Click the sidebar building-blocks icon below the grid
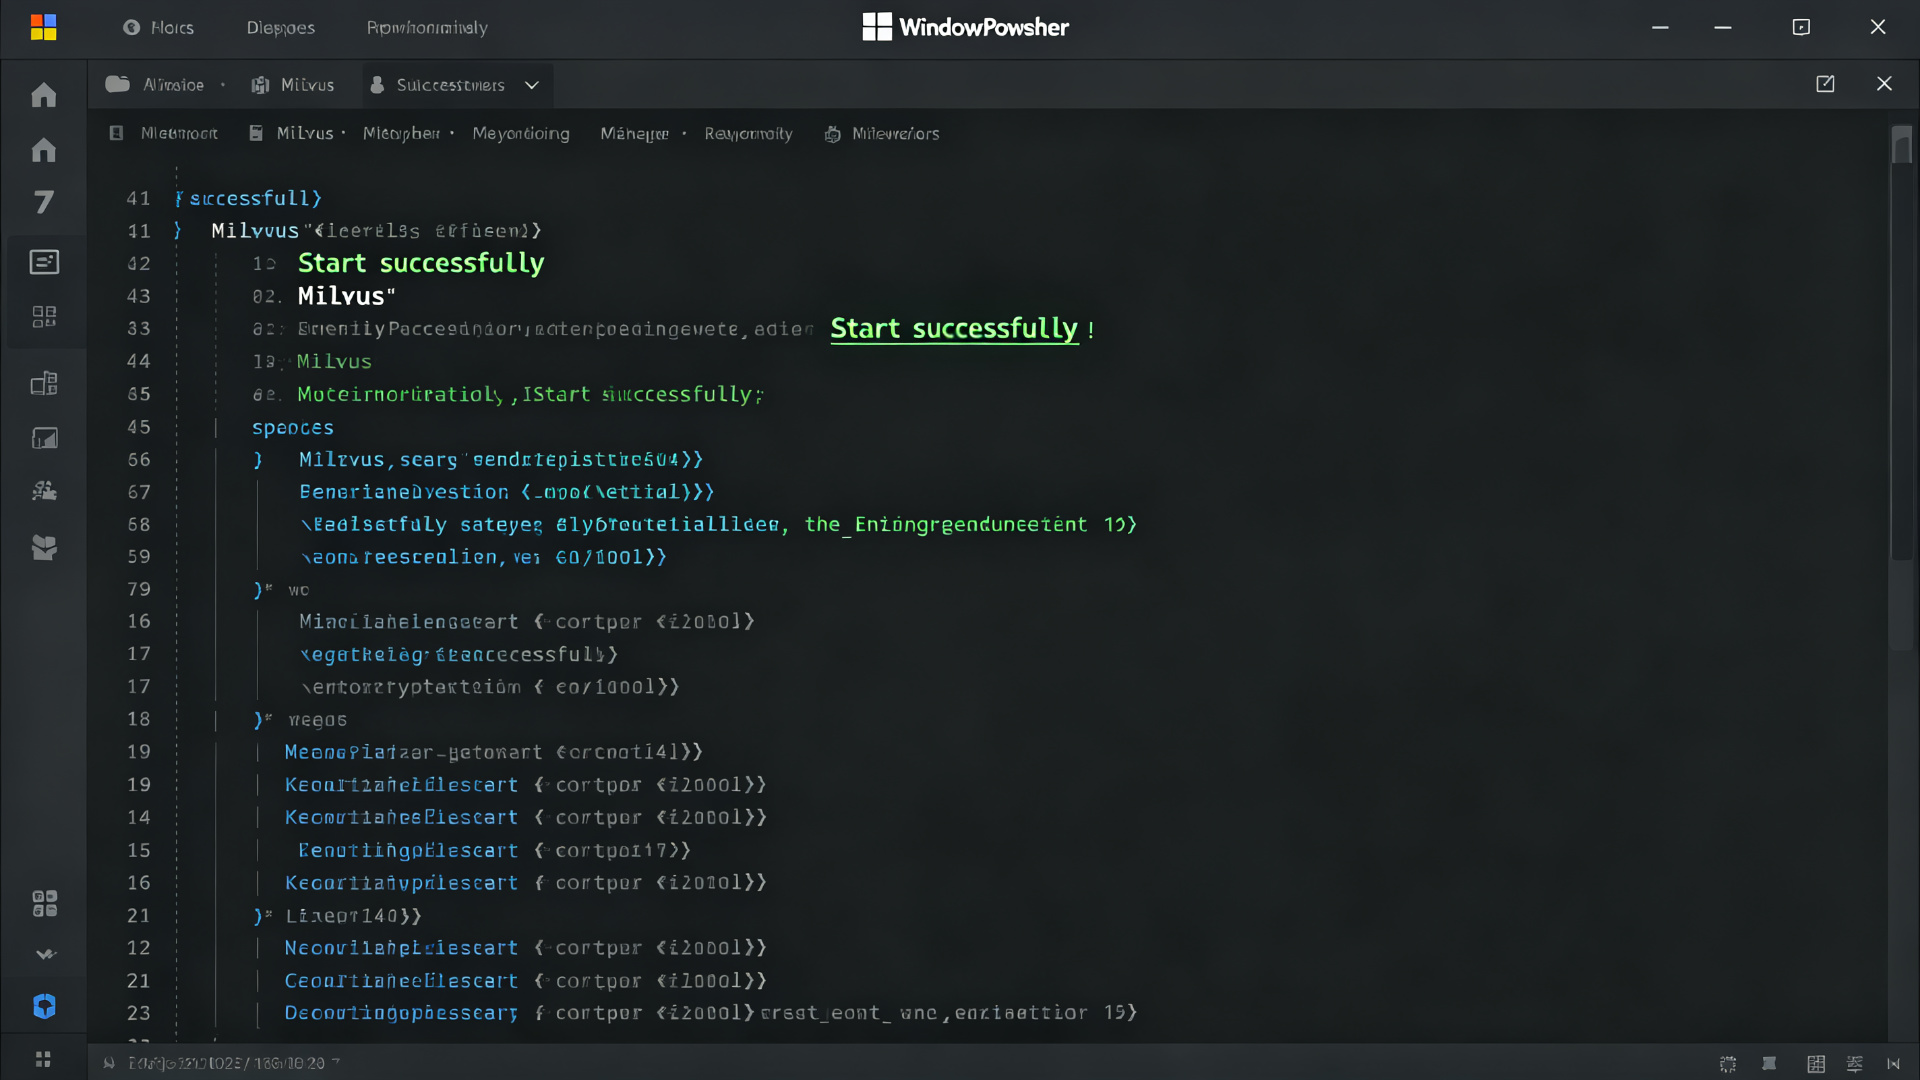The height and width of the screenshot is (1080, 1920). click(44, 384)
